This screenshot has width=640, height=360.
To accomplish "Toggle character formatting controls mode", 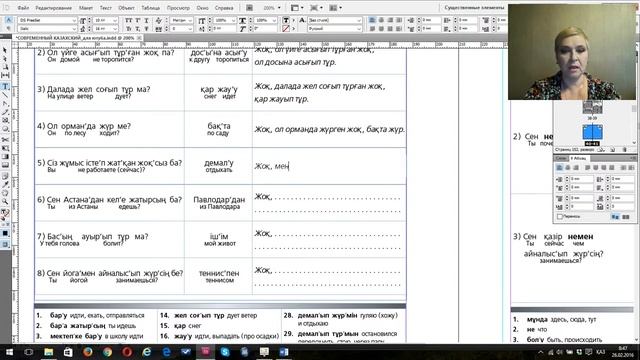I will [x=8, y=20].
